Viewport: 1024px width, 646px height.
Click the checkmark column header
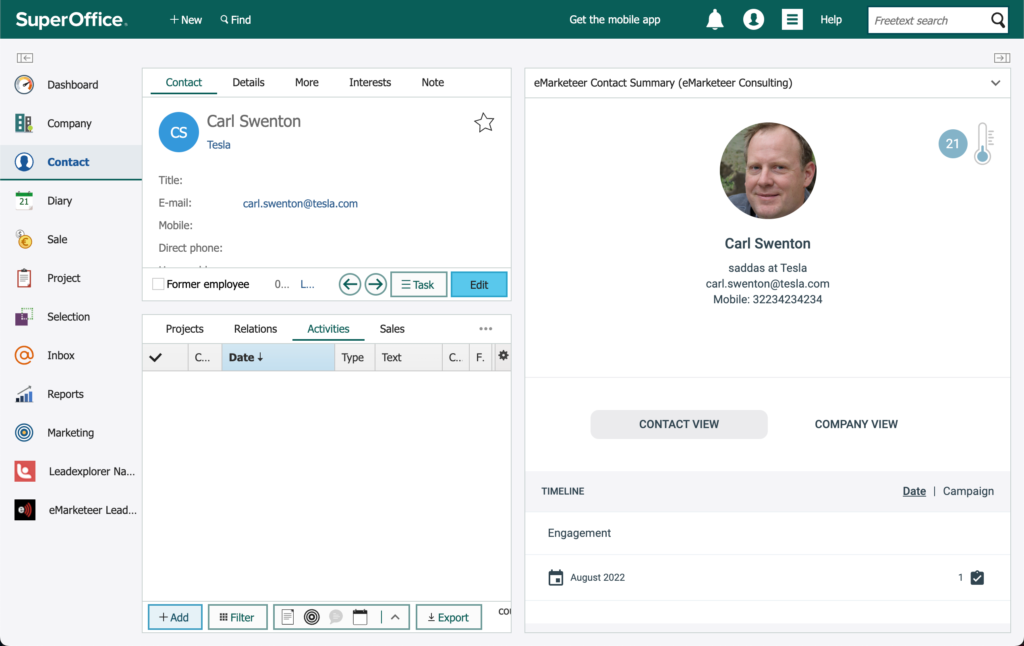tap(155, 357)
